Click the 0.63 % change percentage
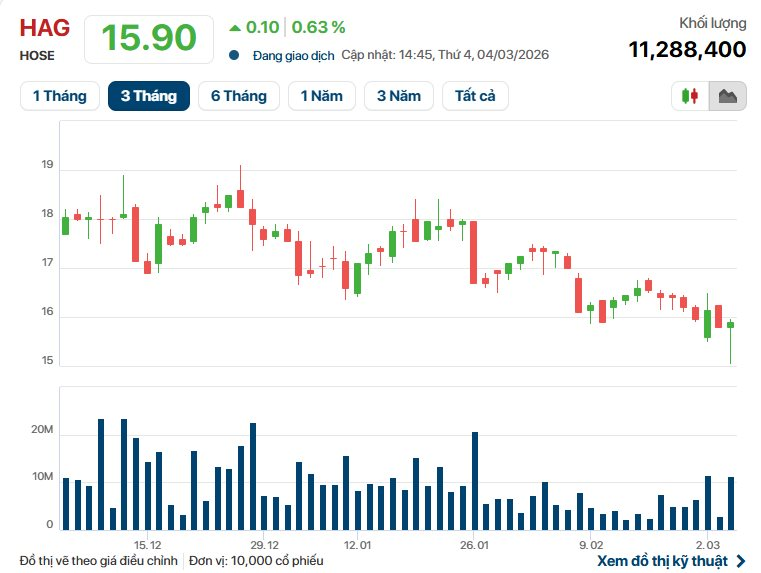The width and height of the screenshot is (761, 573). [319, 27]
